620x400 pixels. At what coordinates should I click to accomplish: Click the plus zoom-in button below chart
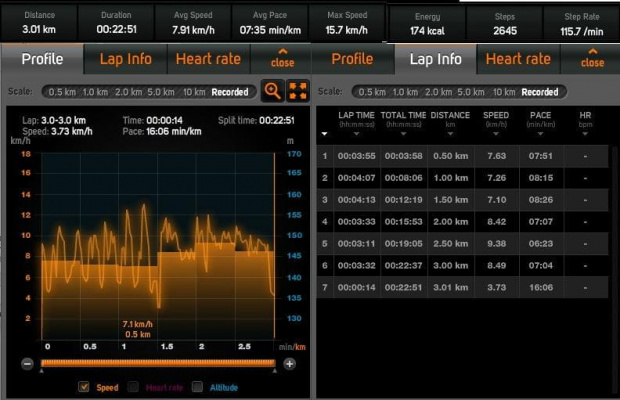[289, 363]
